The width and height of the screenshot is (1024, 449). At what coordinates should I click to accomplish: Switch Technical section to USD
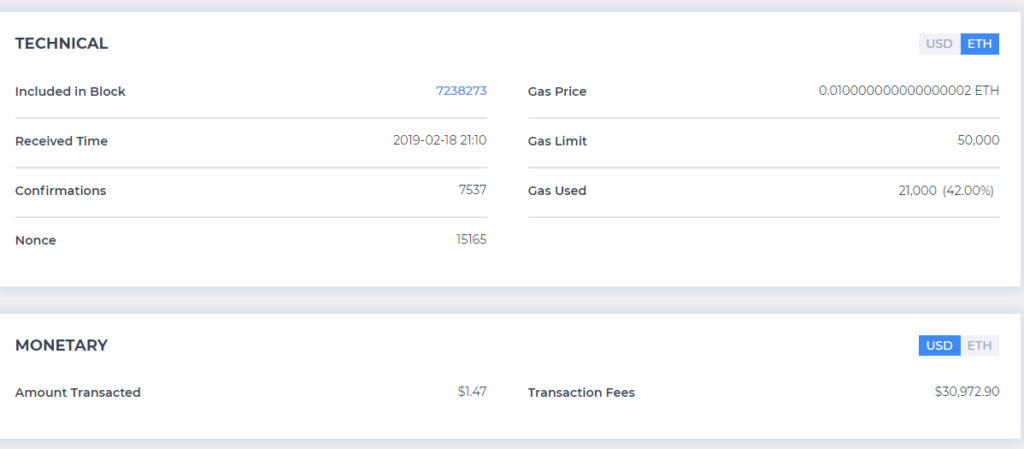point(939,44)
